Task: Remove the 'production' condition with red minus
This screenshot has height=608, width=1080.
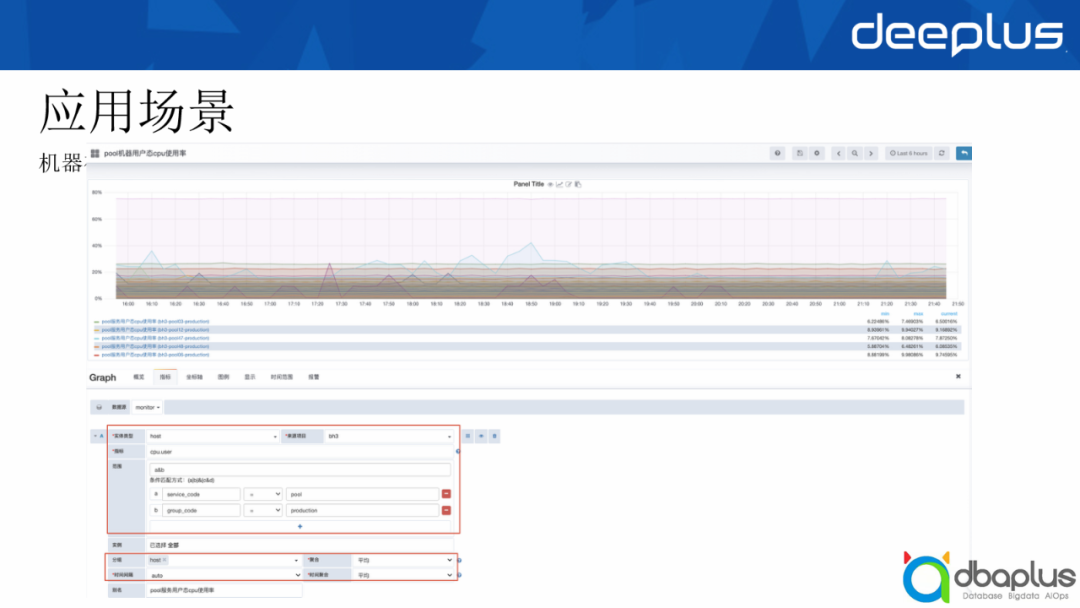Action: click(x=446, y=511)
